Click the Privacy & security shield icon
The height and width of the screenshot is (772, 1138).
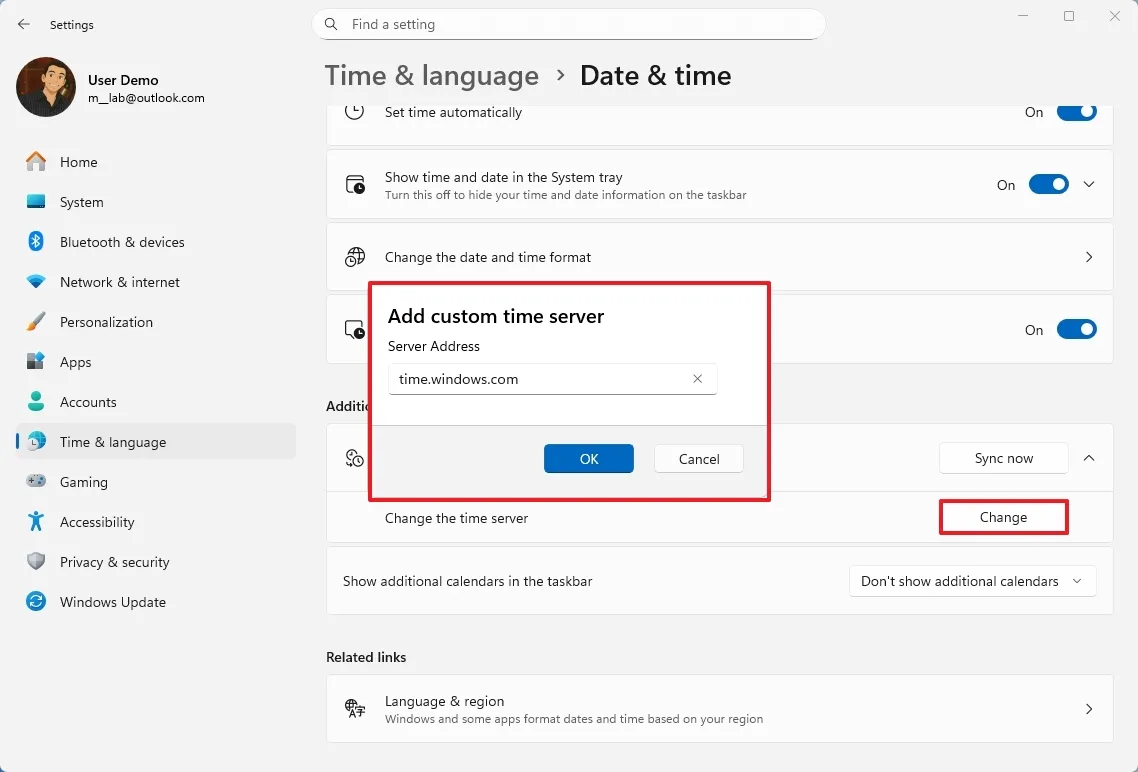tap(36, 562)
